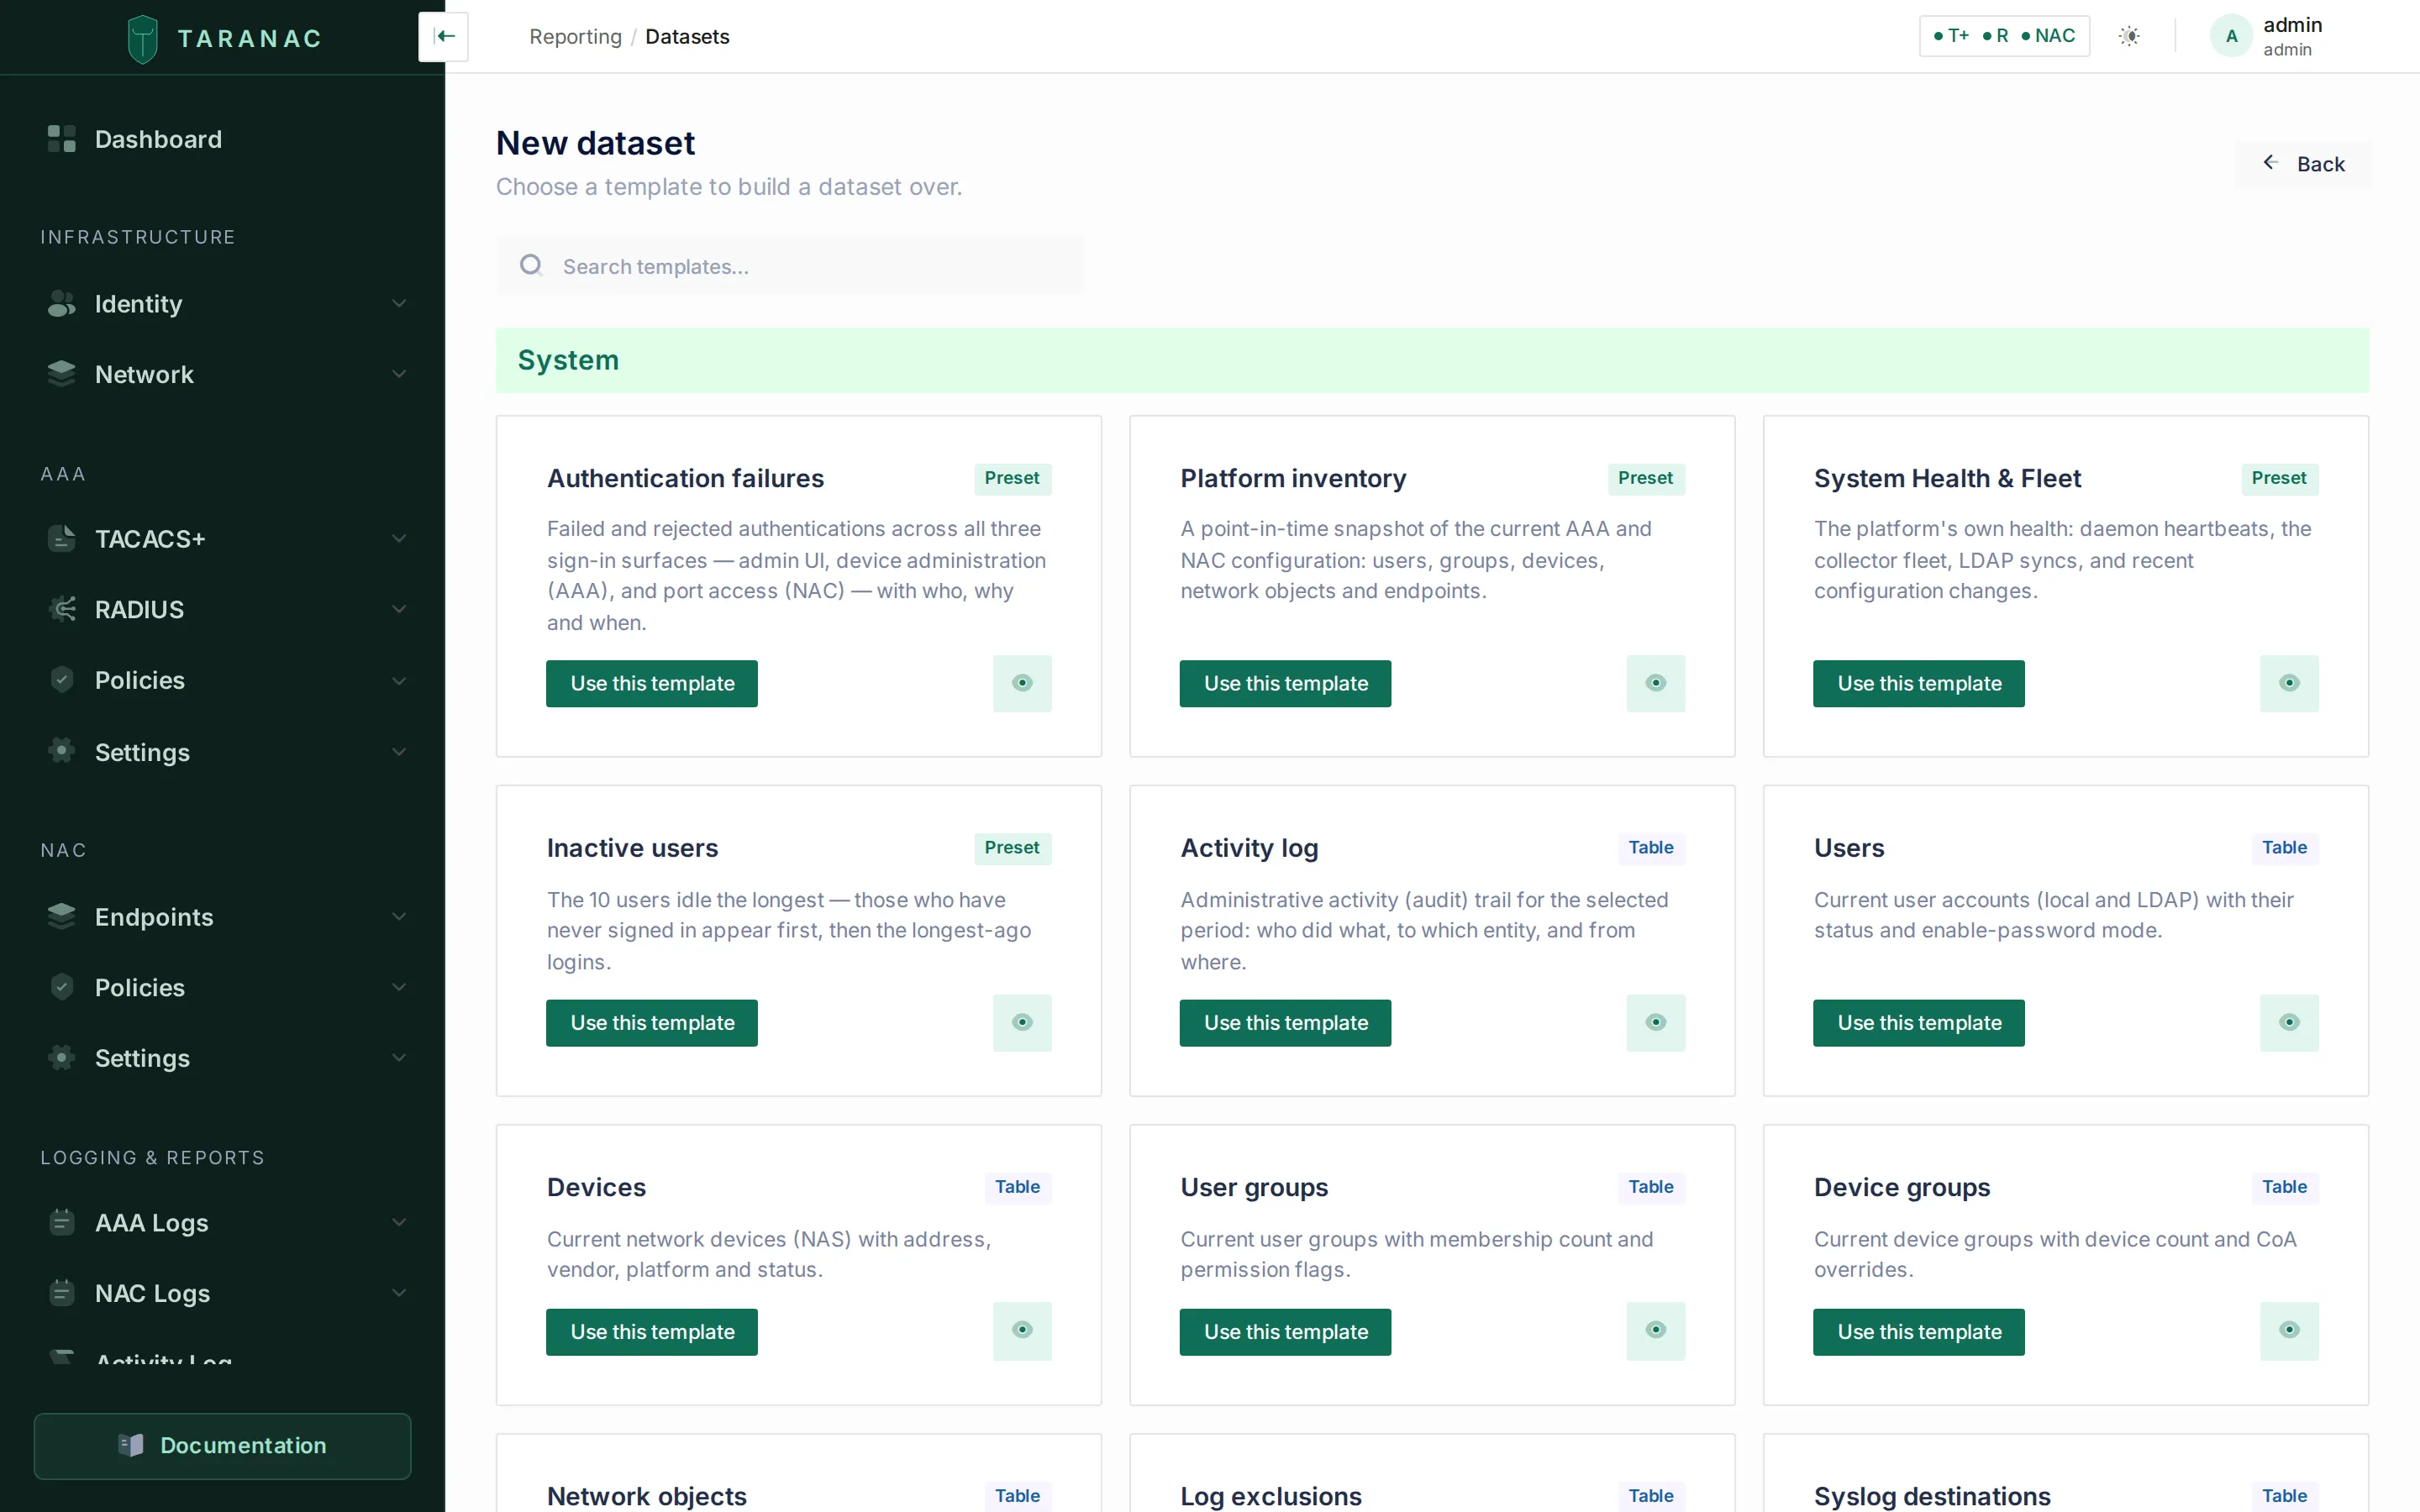Click the NAC Settings gear icon
This screenshot has width=2420, height=1512.
point(61,1058)
